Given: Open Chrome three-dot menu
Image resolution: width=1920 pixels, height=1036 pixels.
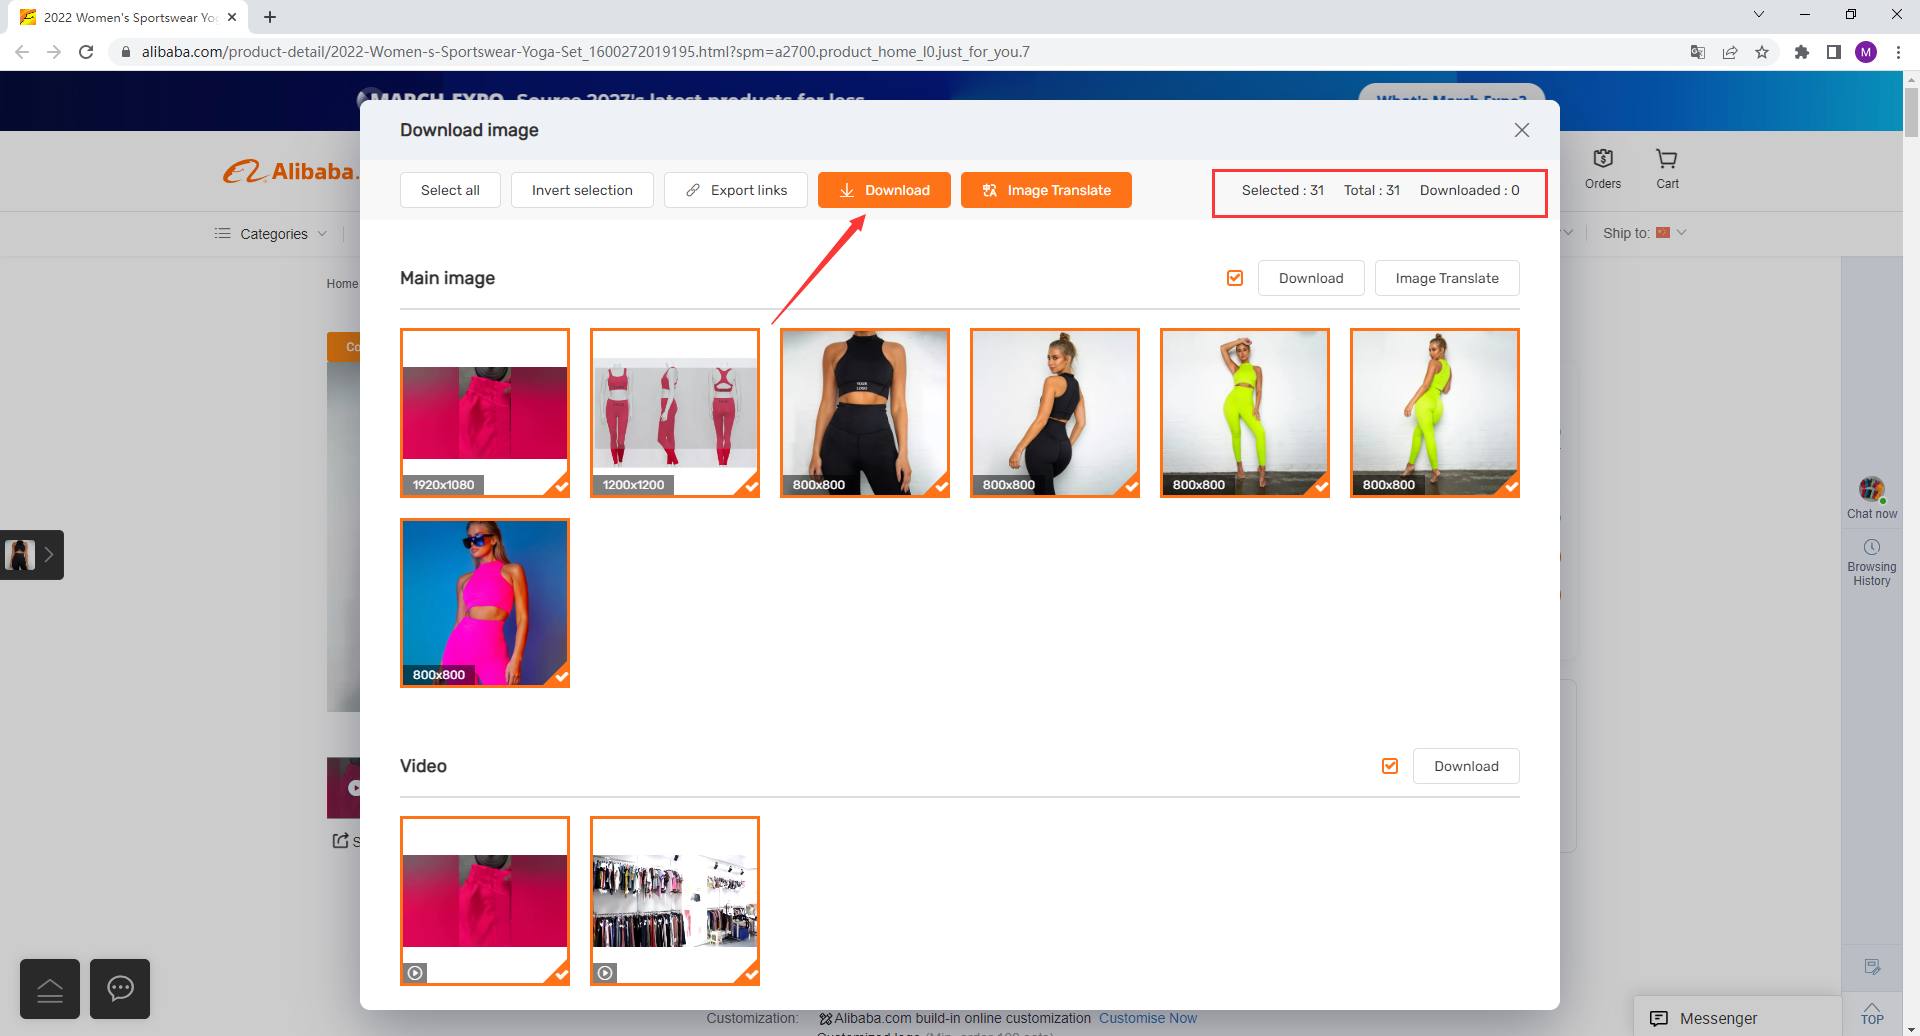Looking at the screenshot, I should coord(1898,52).
